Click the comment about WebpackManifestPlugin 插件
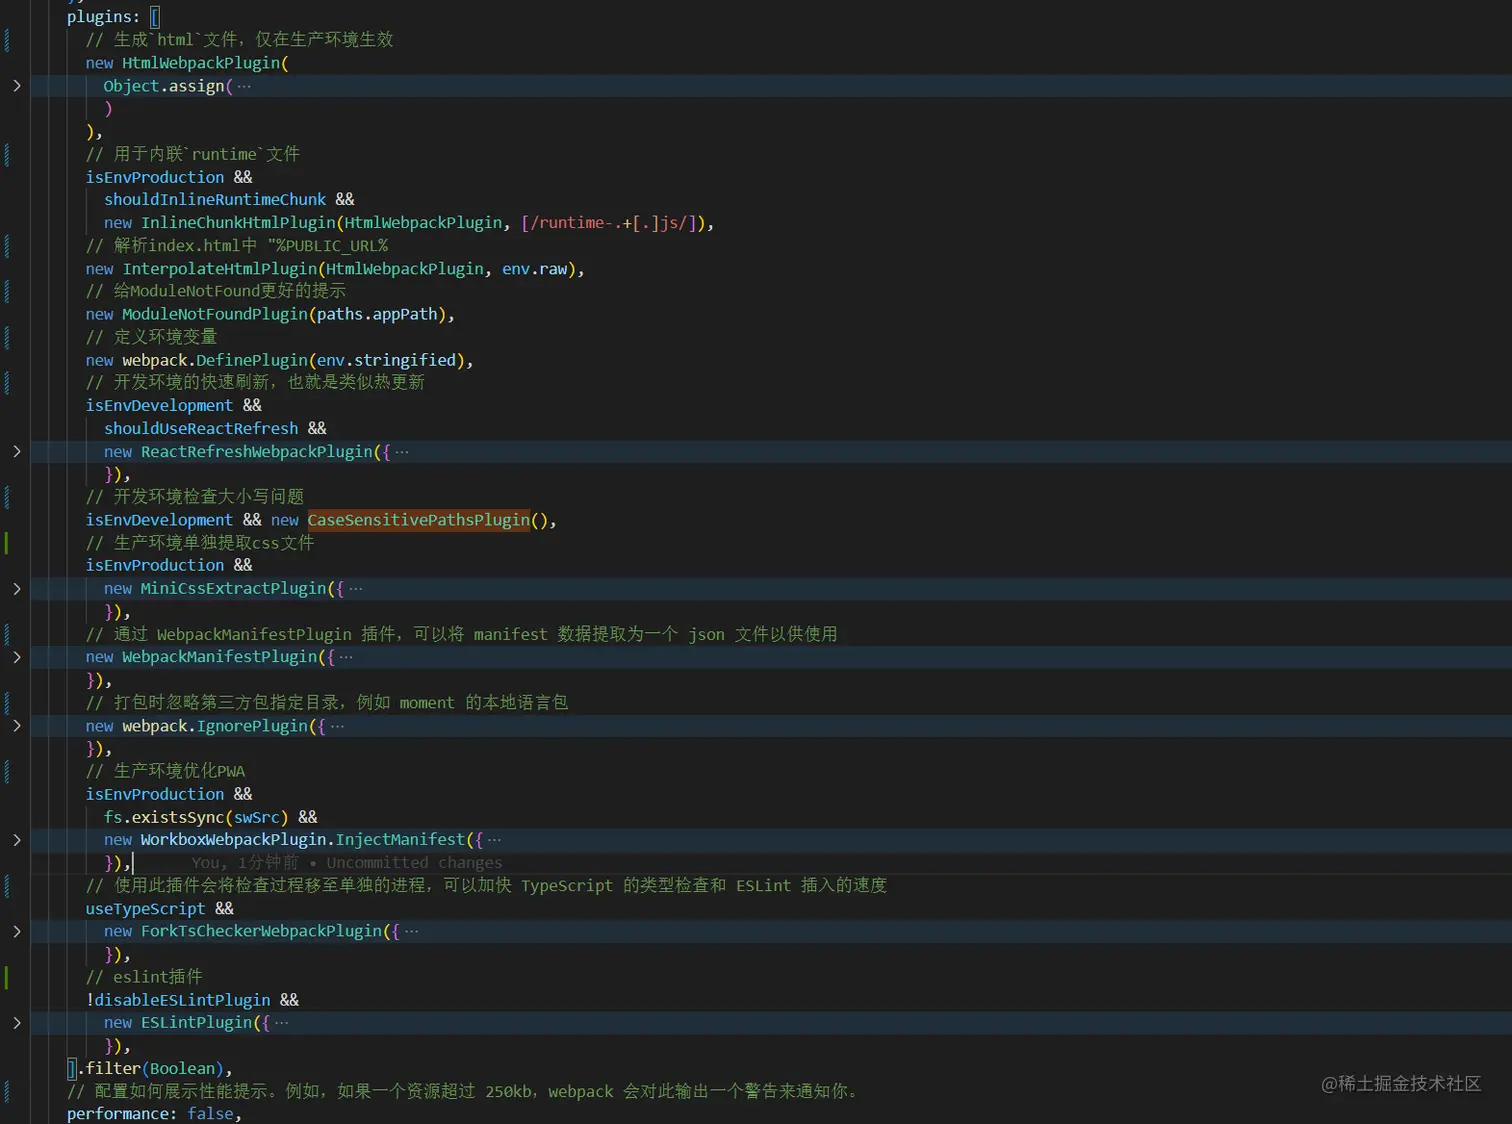Image resolution: width=1512 pixels, height=1124 pixels. 461,634
